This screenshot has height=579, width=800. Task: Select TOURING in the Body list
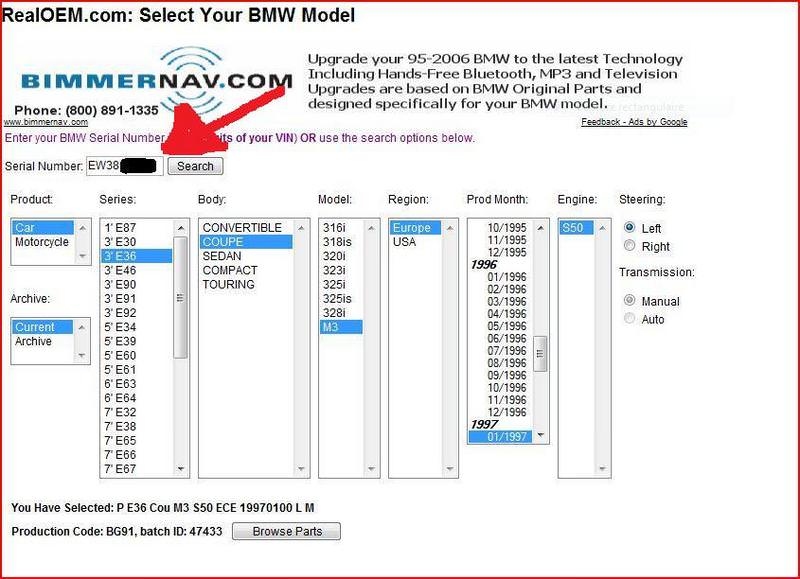[x=246, y=285]
